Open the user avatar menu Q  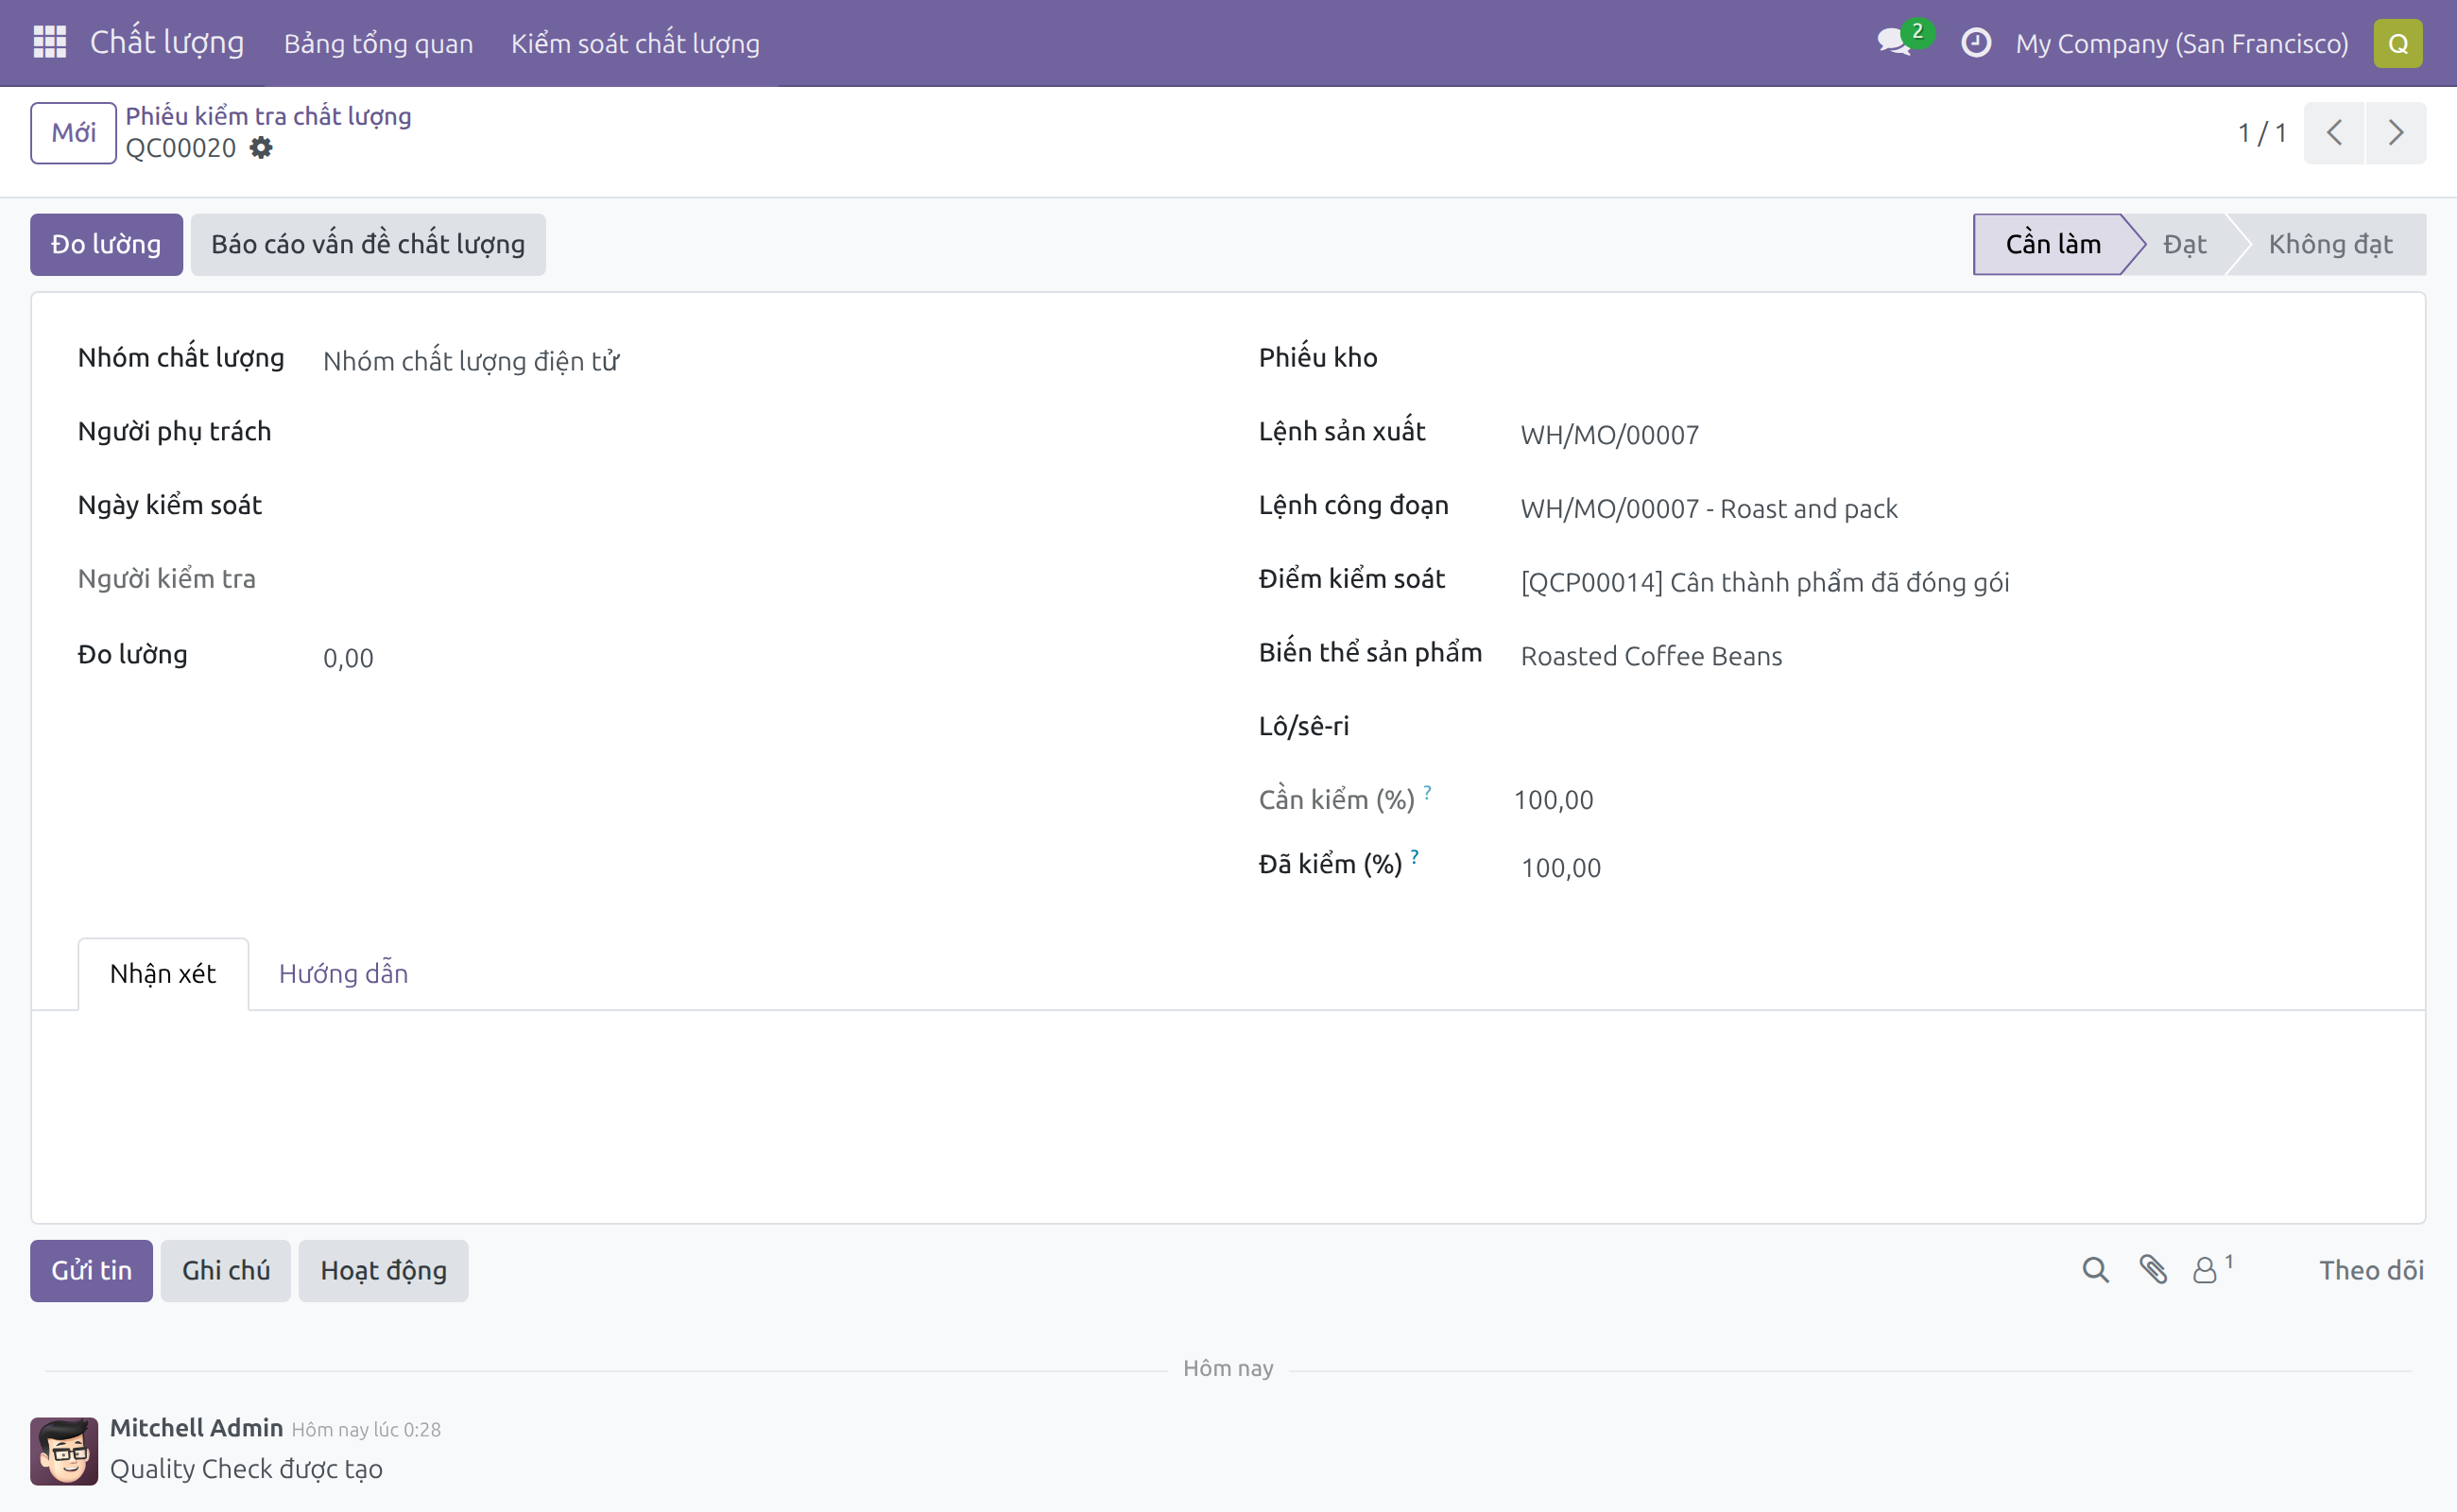2397,43
